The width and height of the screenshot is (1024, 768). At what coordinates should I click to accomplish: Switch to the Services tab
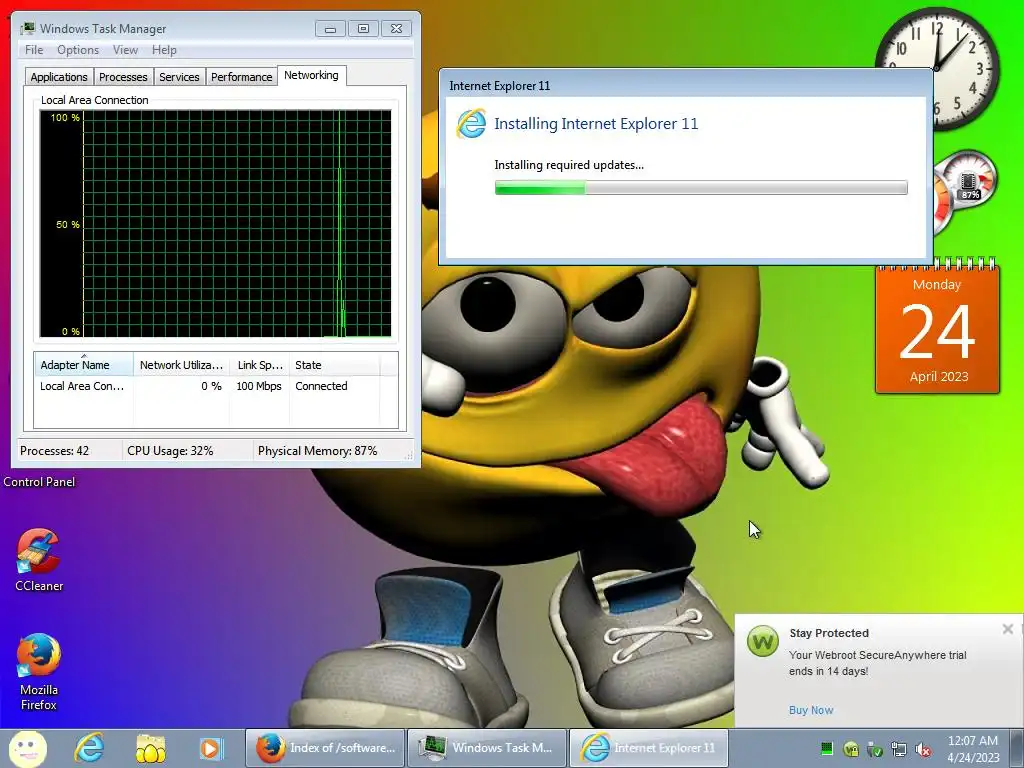pos(179,77)
